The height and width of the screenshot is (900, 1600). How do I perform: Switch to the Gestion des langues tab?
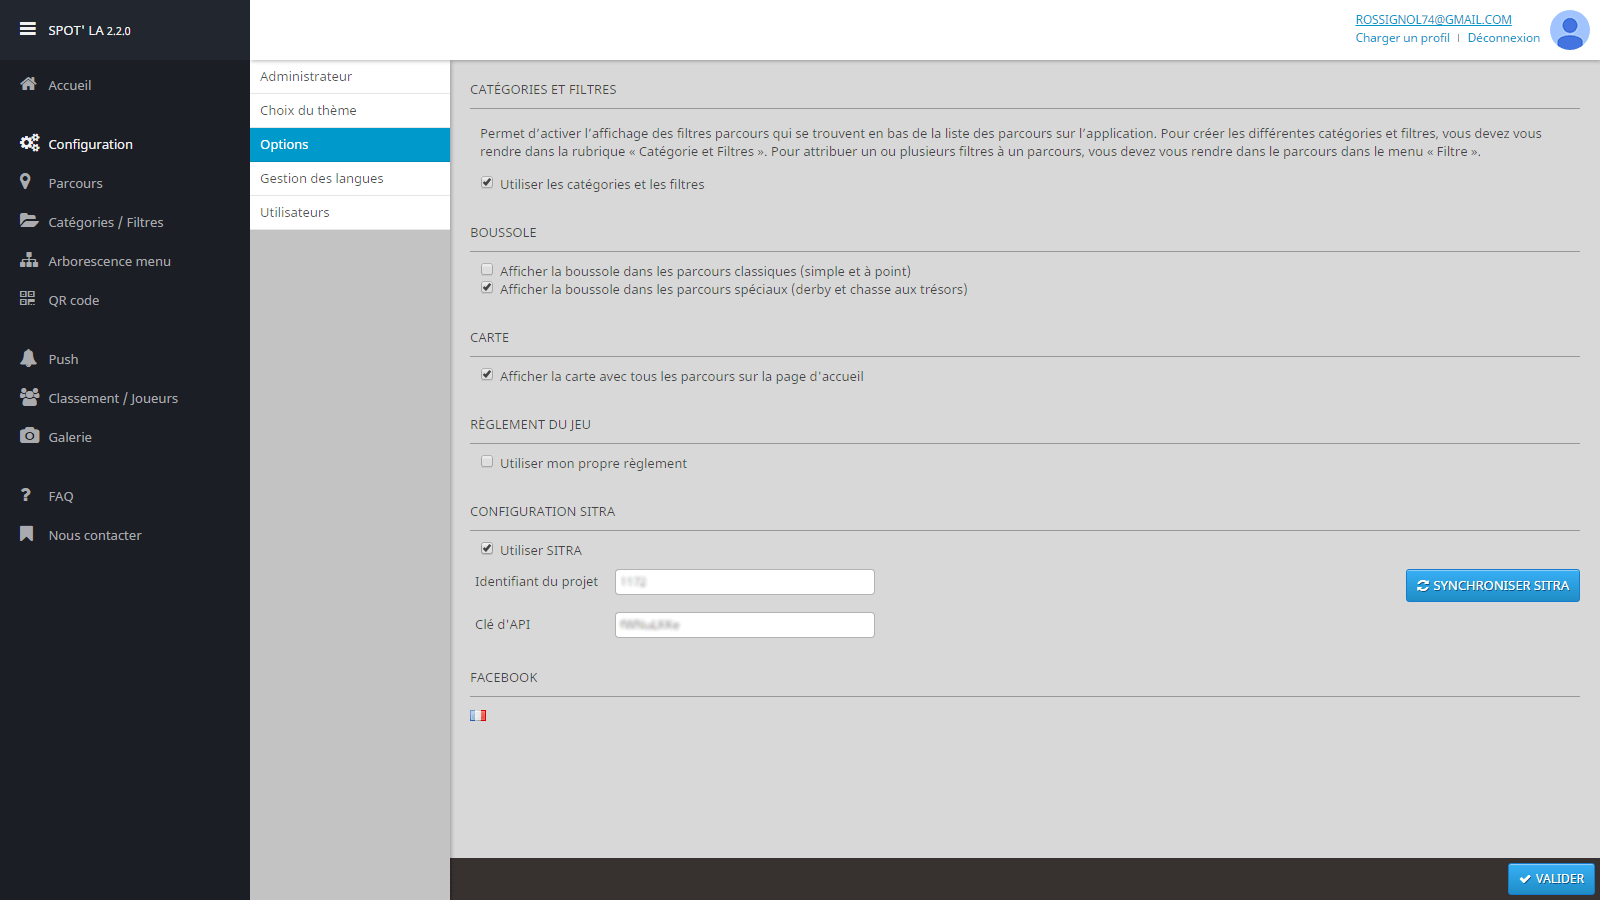coord(321,178)
